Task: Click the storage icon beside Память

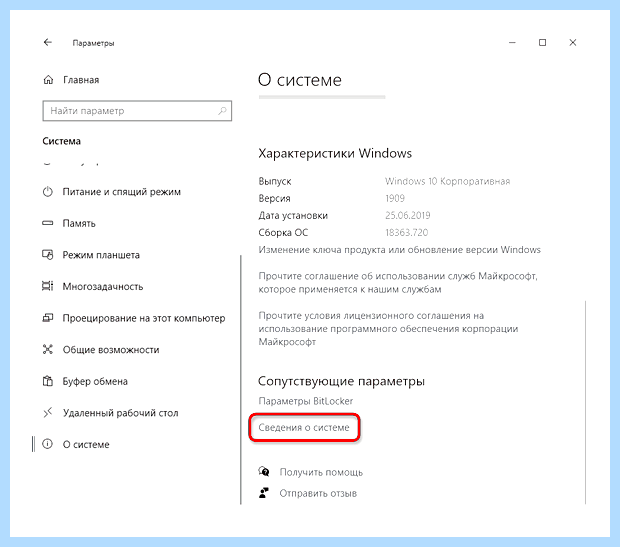Action: tap(47, 223)
